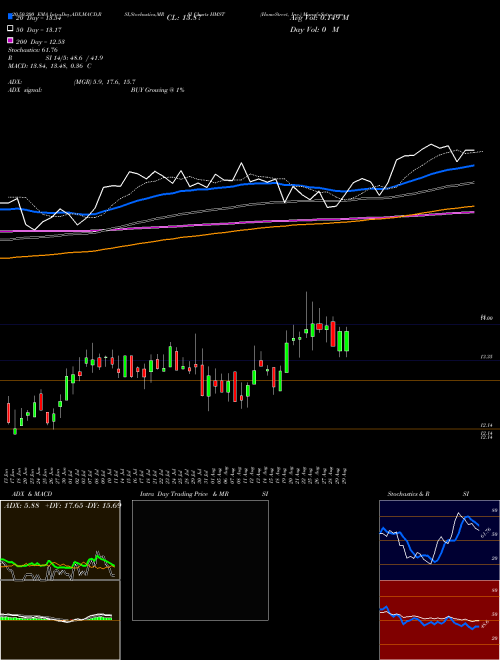The height and width of the screenshot is (660, 500).
Task: Click the 'BUY Growing @ 1%' signal text
Action: point(157,90)
